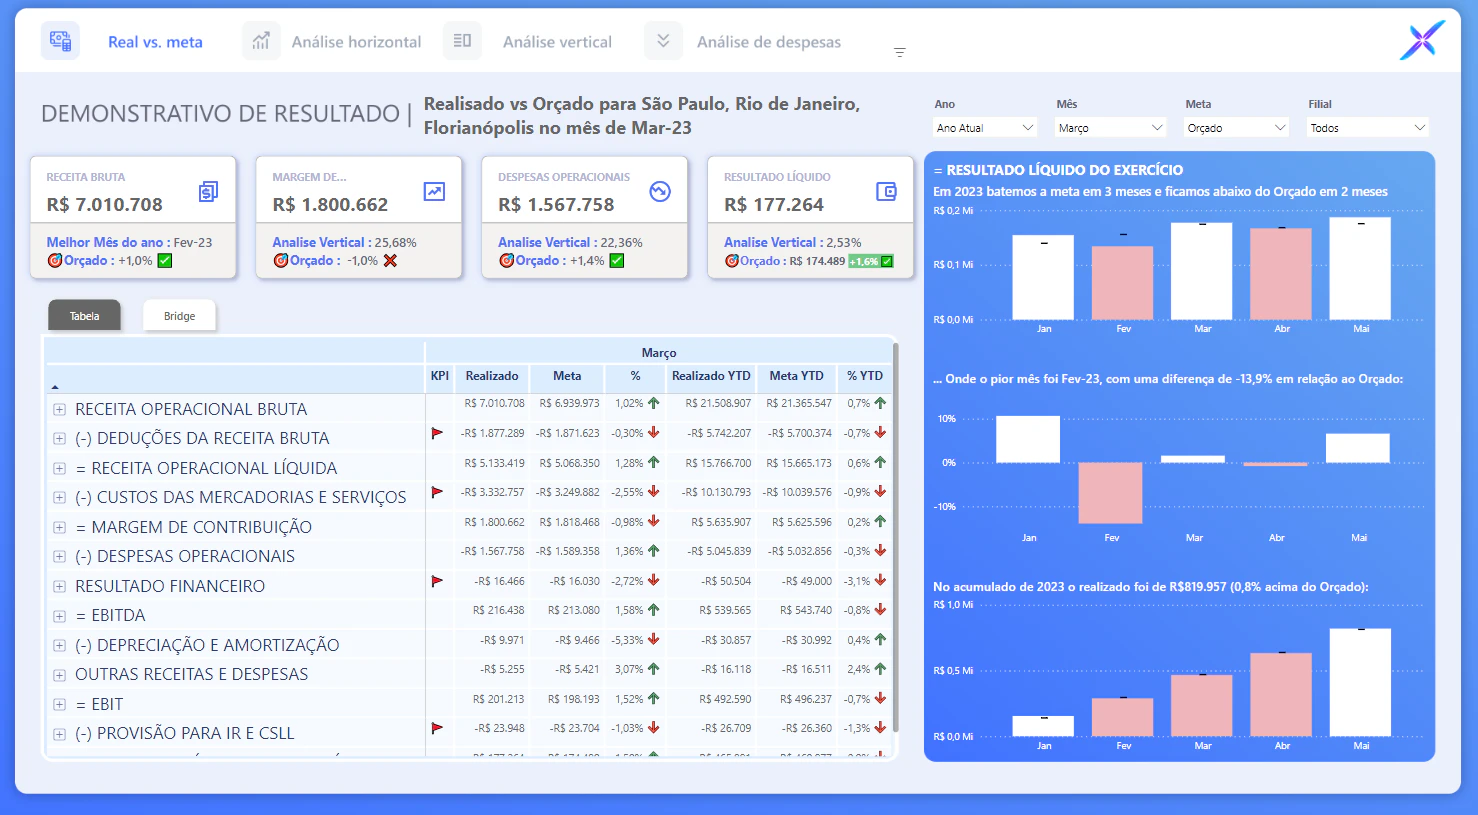Click the KPI flag on Resultado Financeiro row
Viewport: 1478px width, 815px height.
[x=437, y=581]
